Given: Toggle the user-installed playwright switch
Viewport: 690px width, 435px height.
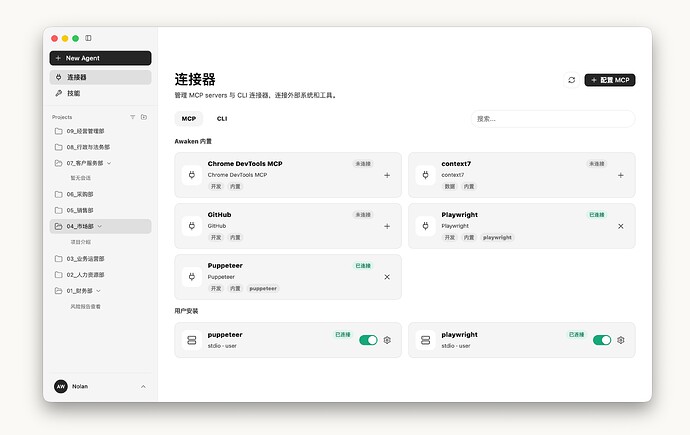Looking at the screenshot, I should coord(602,340).
